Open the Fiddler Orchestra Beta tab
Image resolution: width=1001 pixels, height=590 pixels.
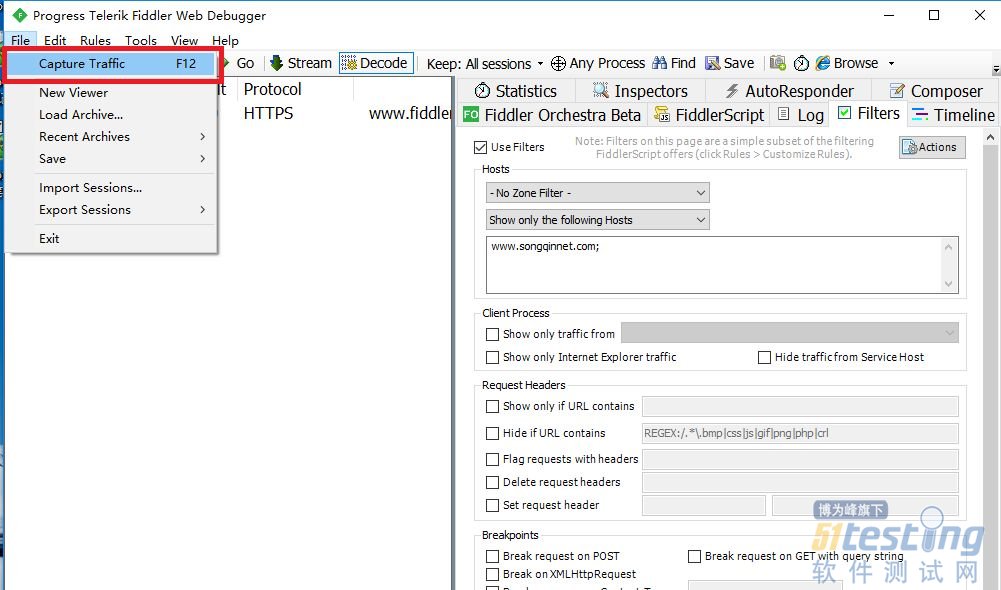tap(552, 115)
